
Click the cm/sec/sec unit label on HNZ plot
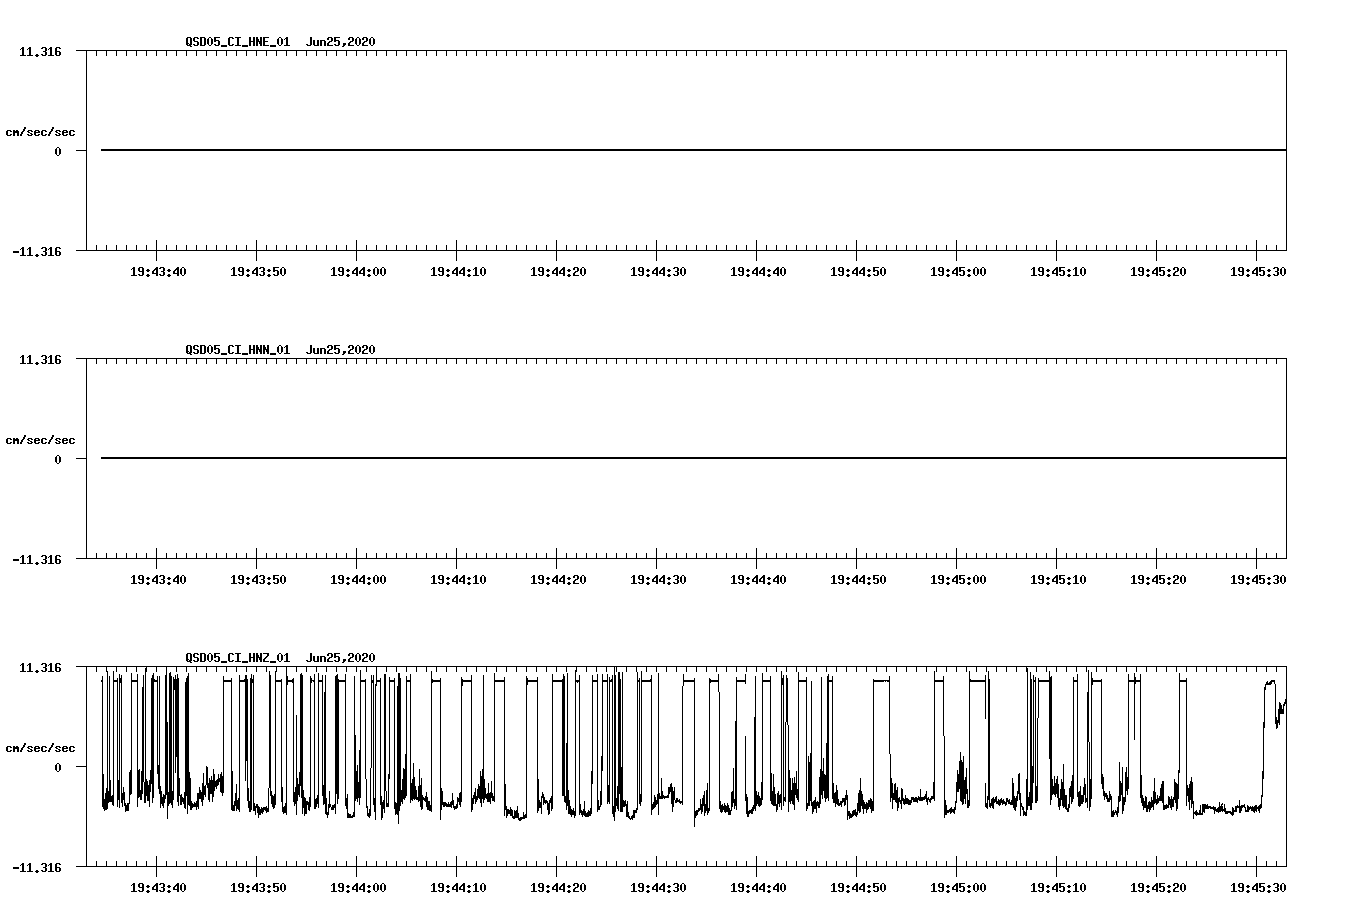click(40, 748)
